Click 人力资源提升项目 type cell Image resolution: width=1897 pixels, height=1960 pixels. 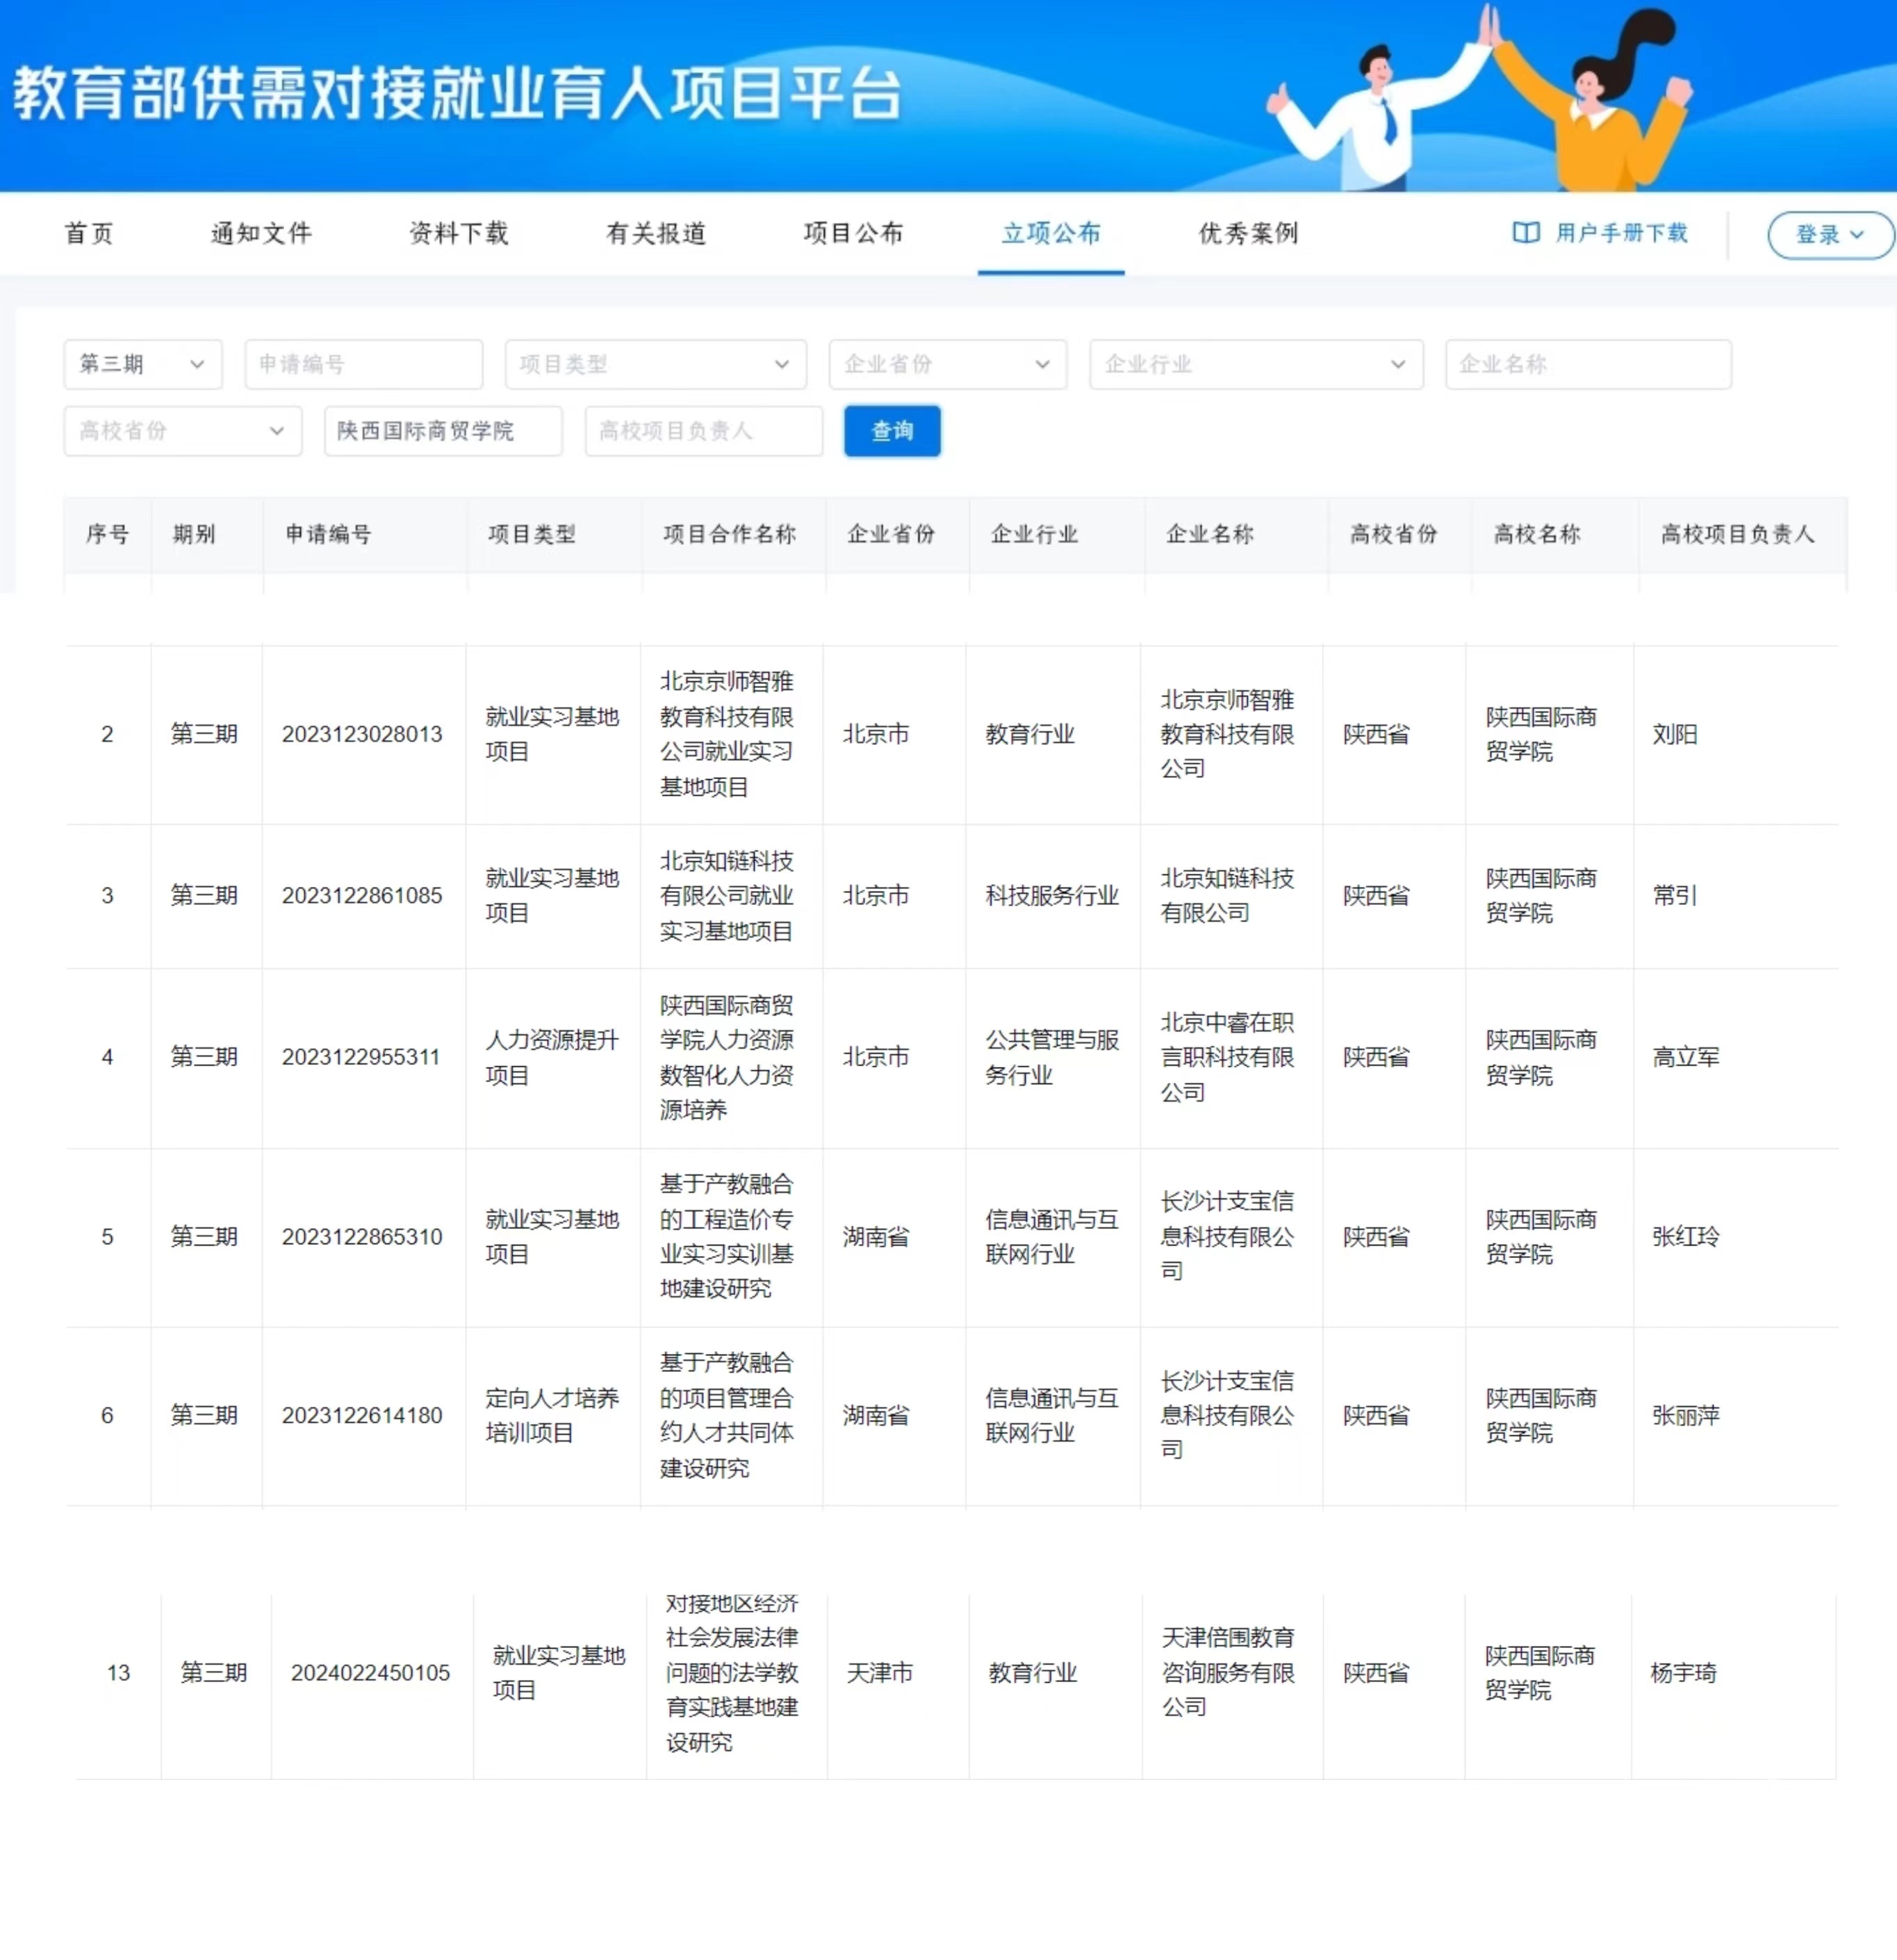[x=552, y=1057]
